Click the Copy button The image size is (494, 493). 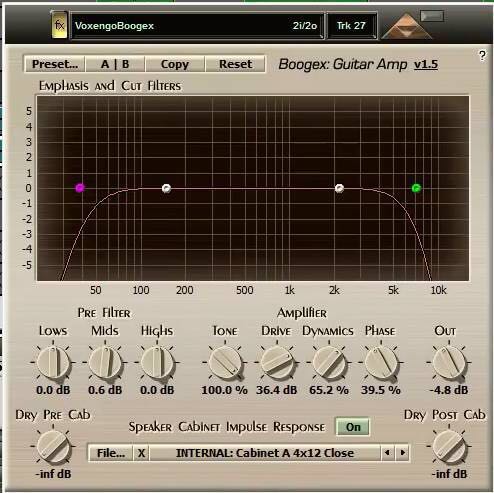(175, 64)
